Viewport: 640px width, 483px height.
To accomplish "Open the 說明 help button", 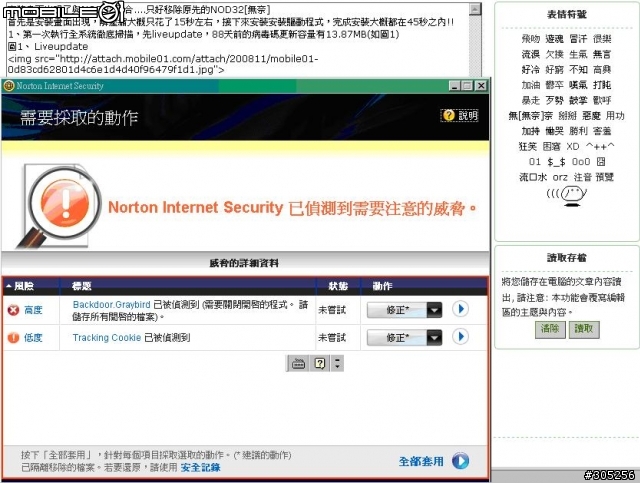I will click(x=460, y=116).
